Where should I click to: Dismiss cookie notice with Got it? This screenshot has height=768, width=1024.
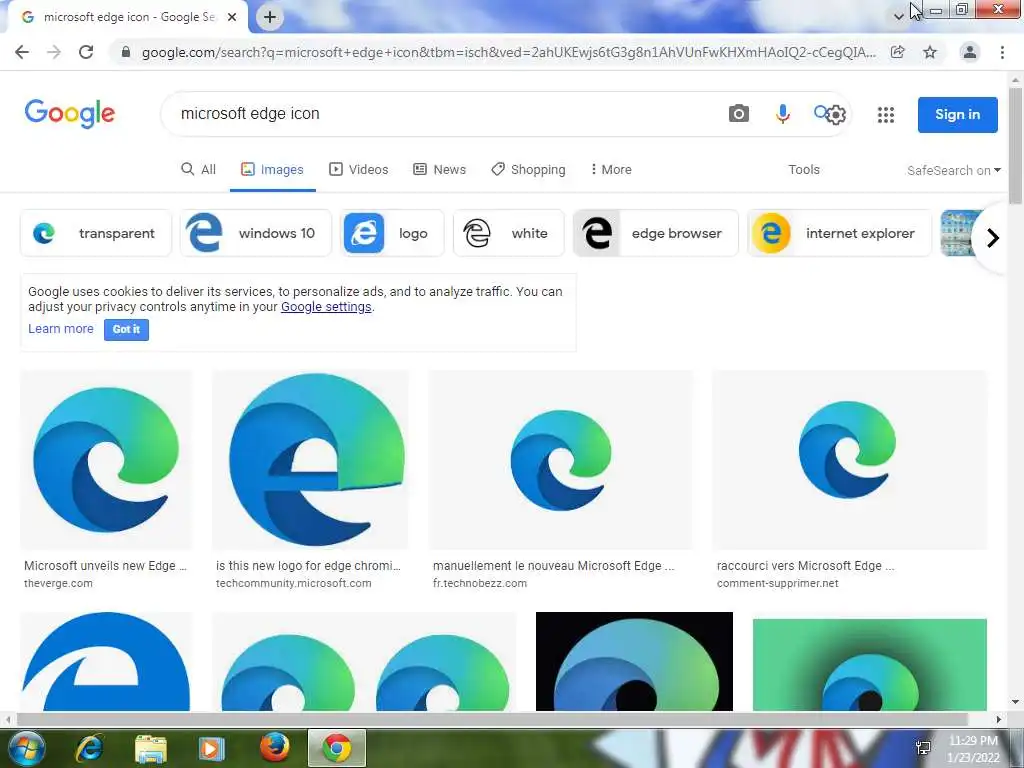126,330
